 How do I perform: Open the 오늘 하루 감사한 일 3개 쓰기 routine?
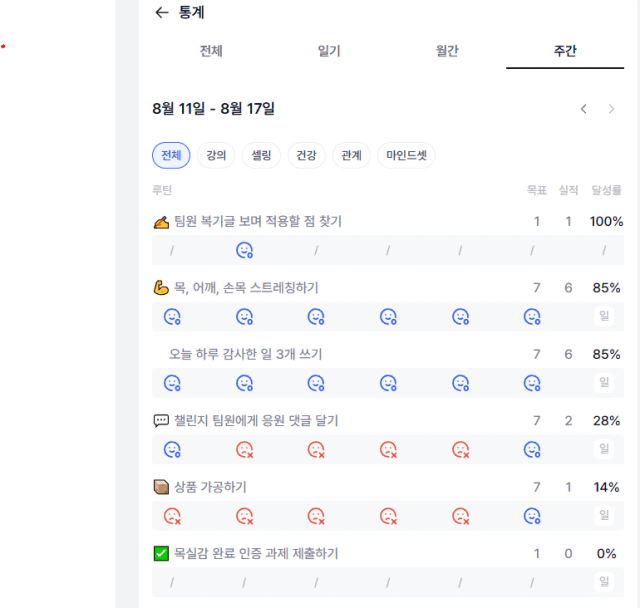[246, 354]
